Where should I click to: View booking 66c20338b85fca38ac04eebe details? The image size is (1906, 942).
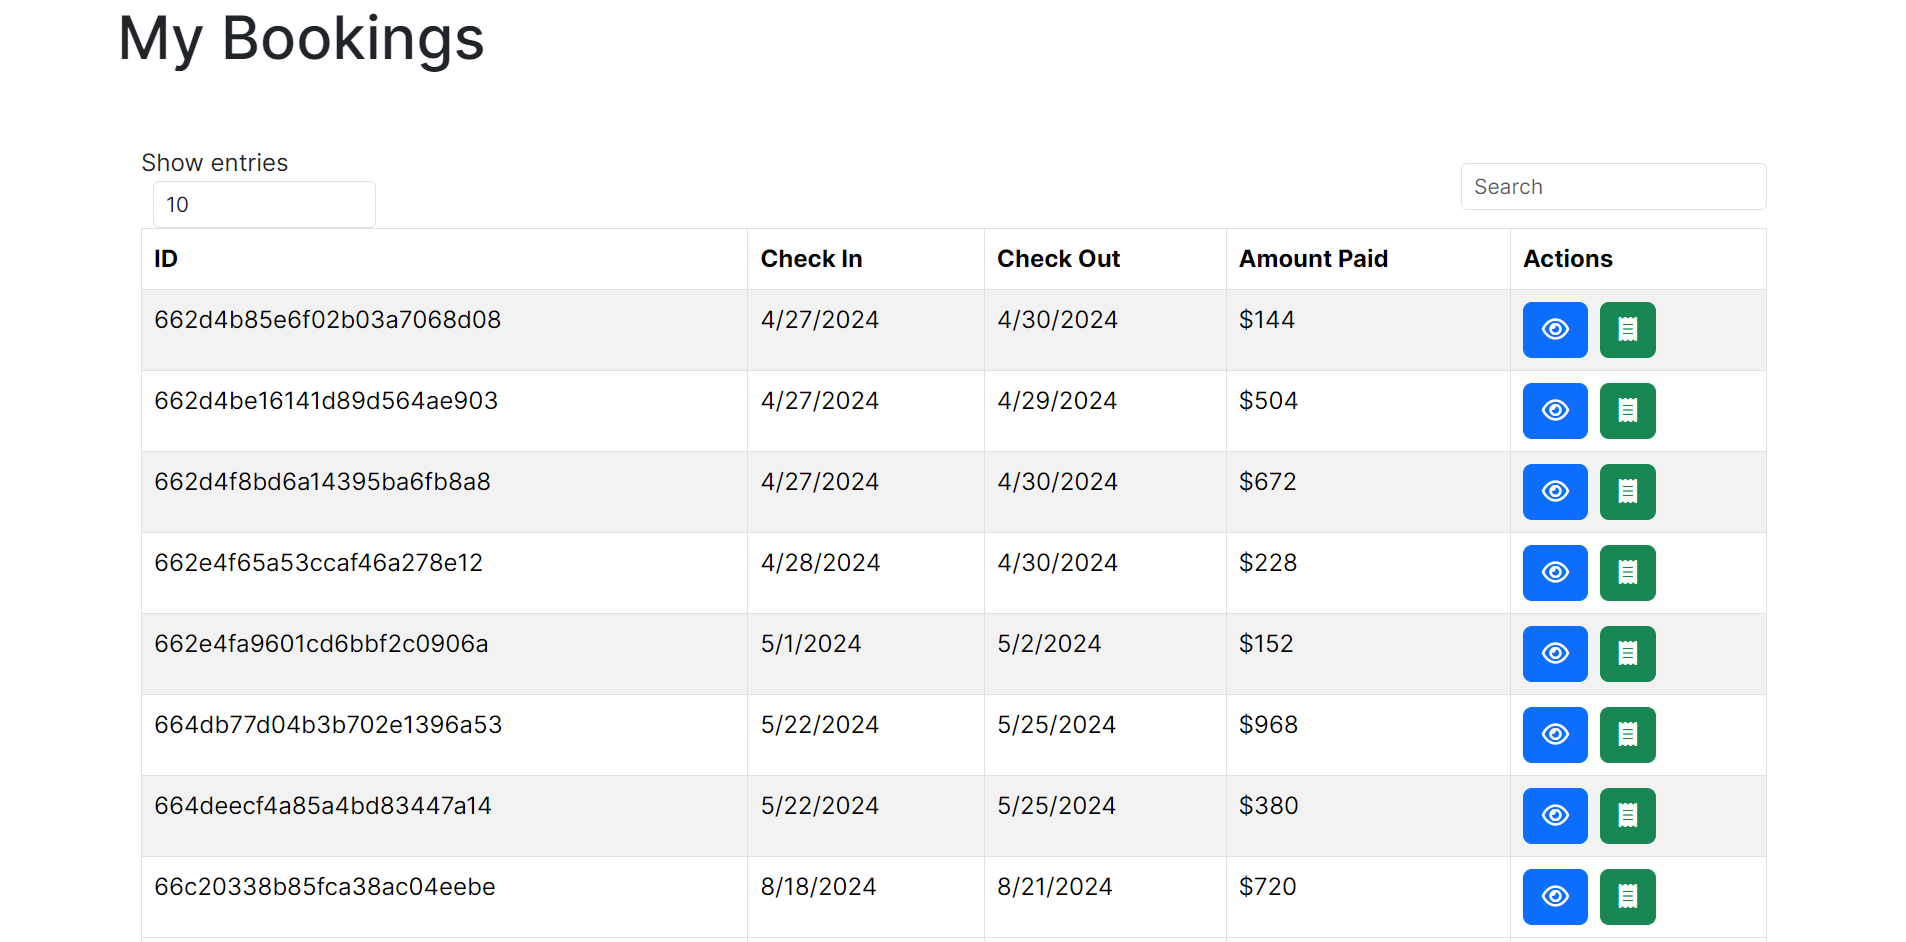pos(1554,897)
